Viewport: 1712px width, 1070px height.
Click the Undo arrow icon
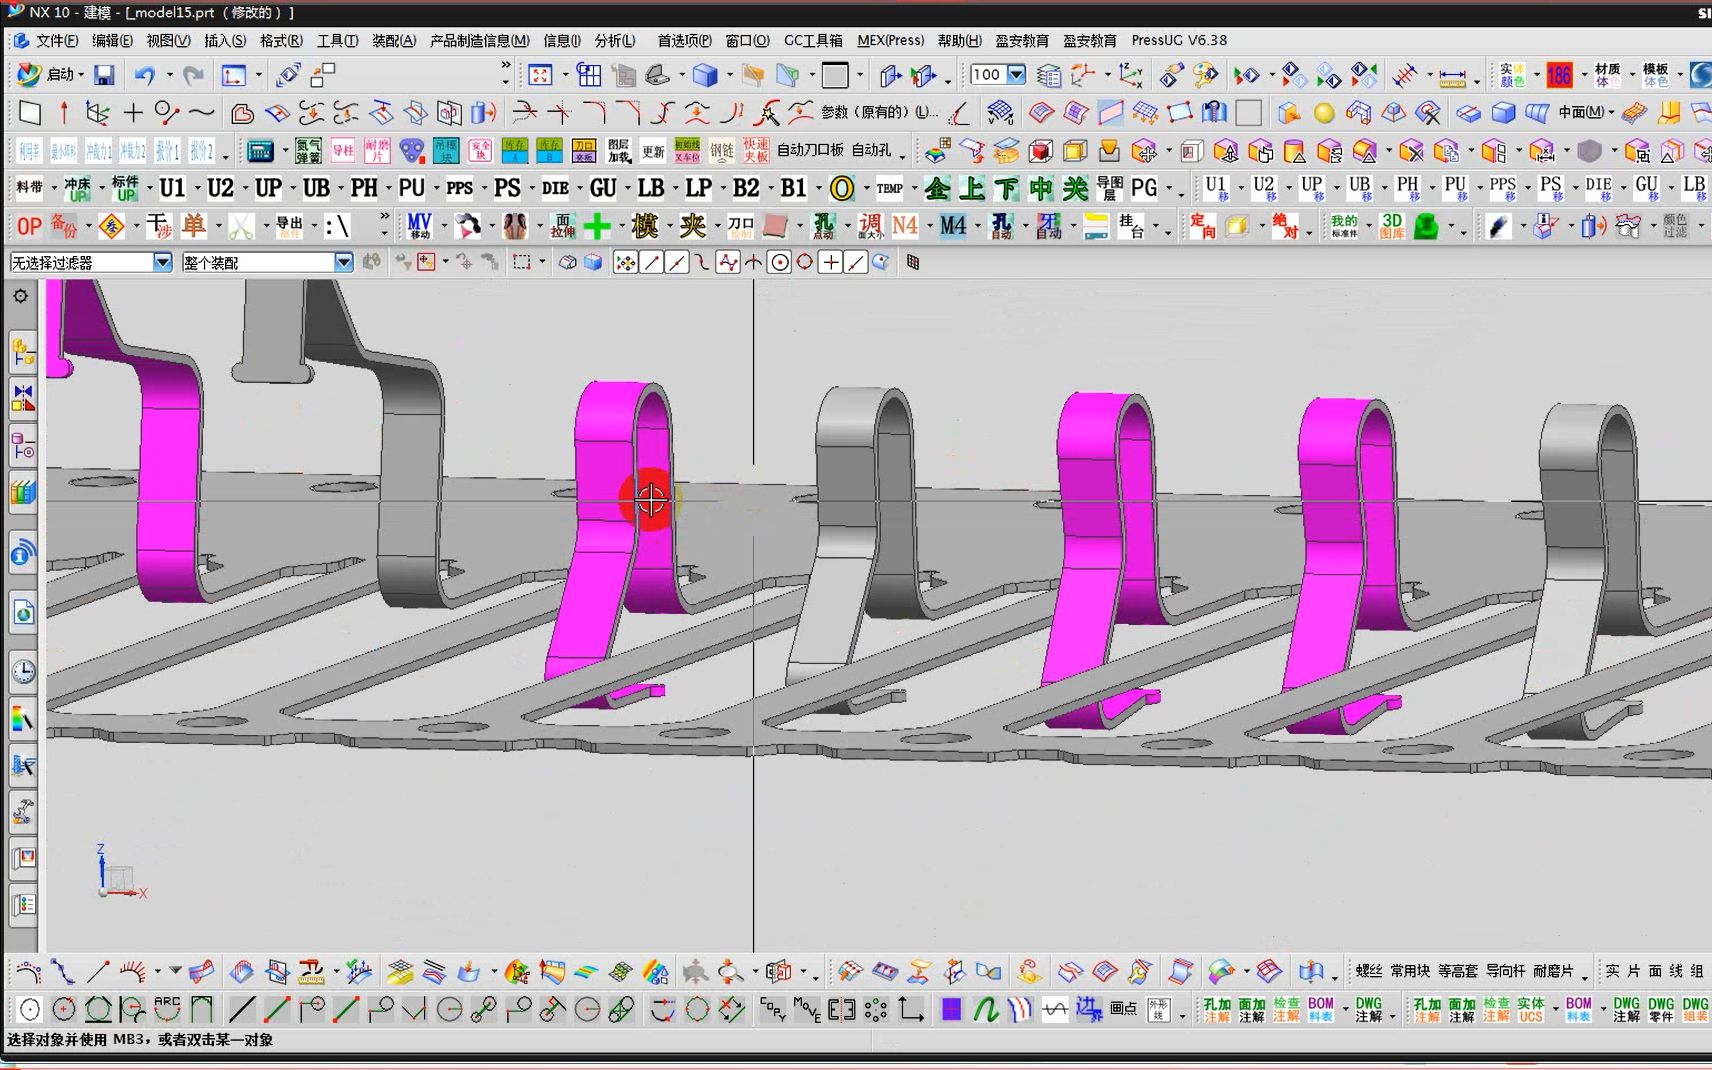tap(145, 75)
